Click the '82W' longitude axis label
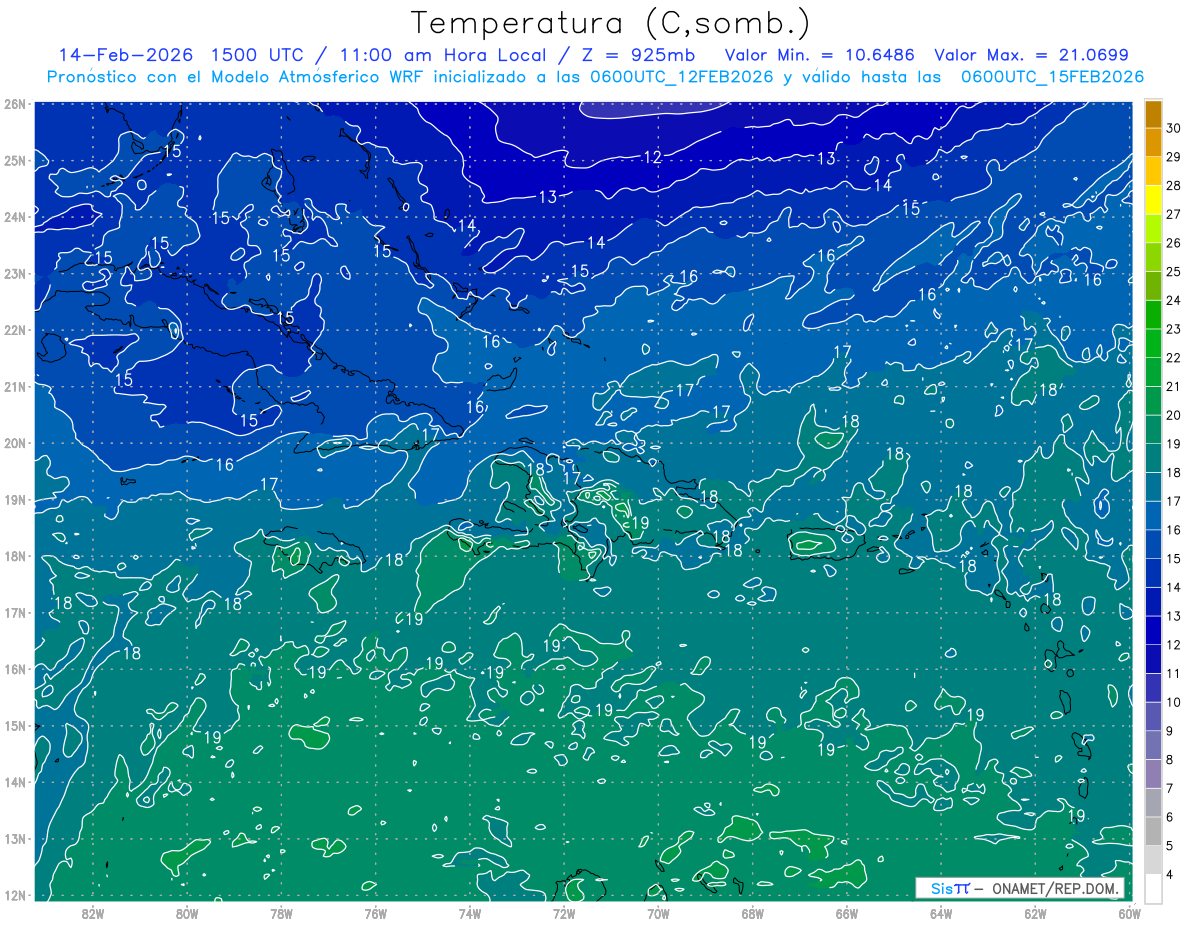The height and width of the screenshot is (927, 1200). 93,913
